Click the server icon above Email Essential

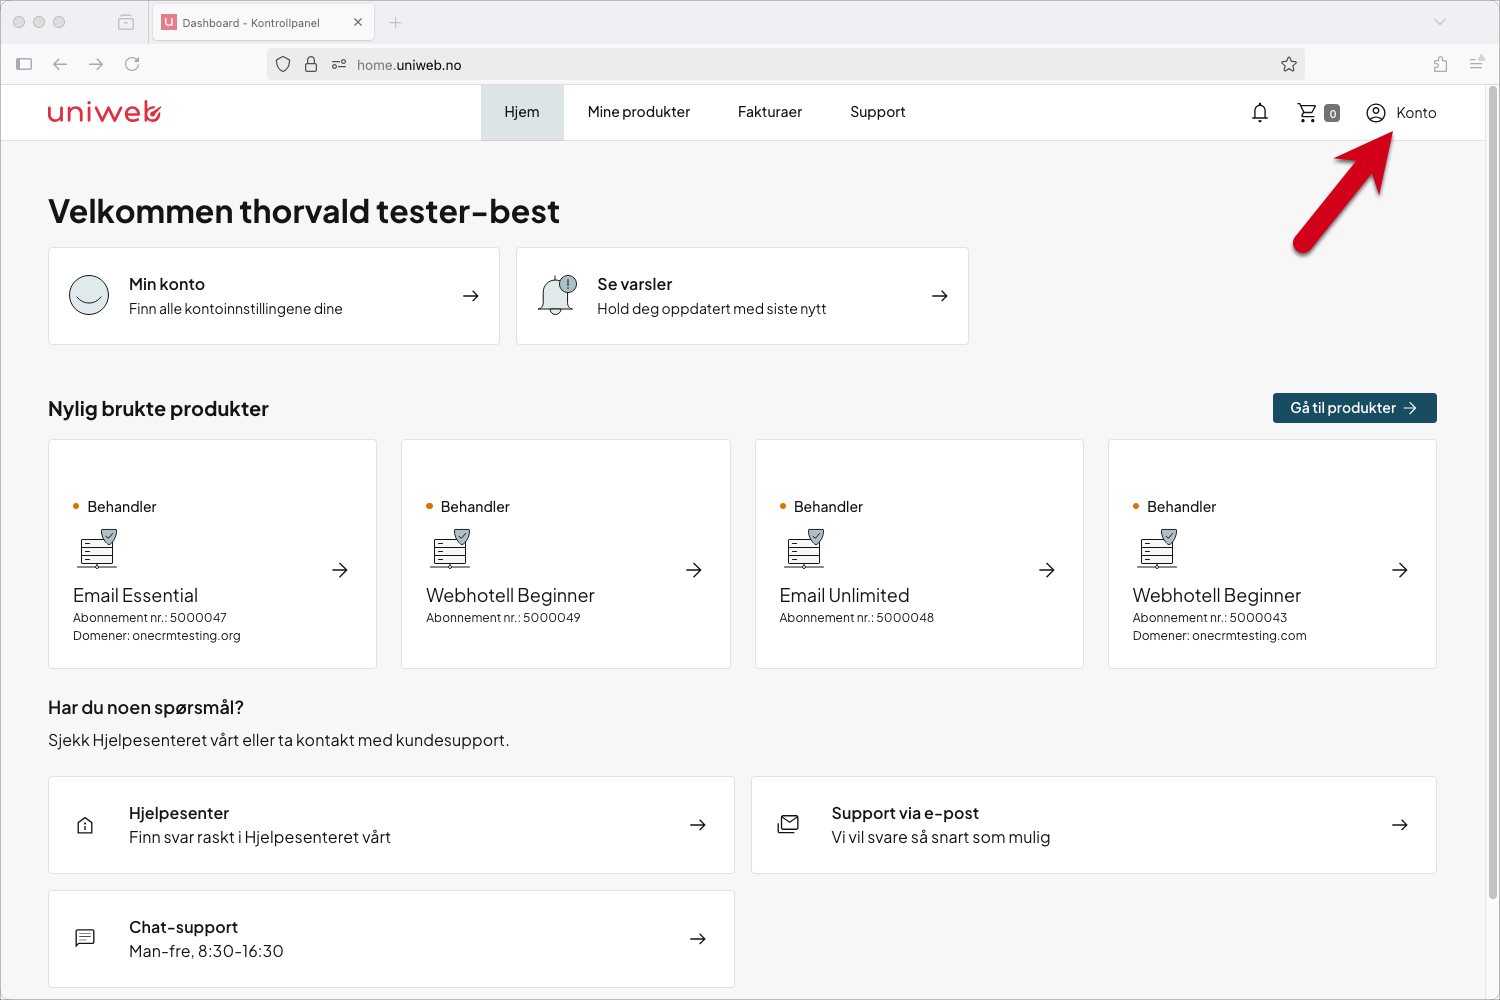[x=98, y=549]
